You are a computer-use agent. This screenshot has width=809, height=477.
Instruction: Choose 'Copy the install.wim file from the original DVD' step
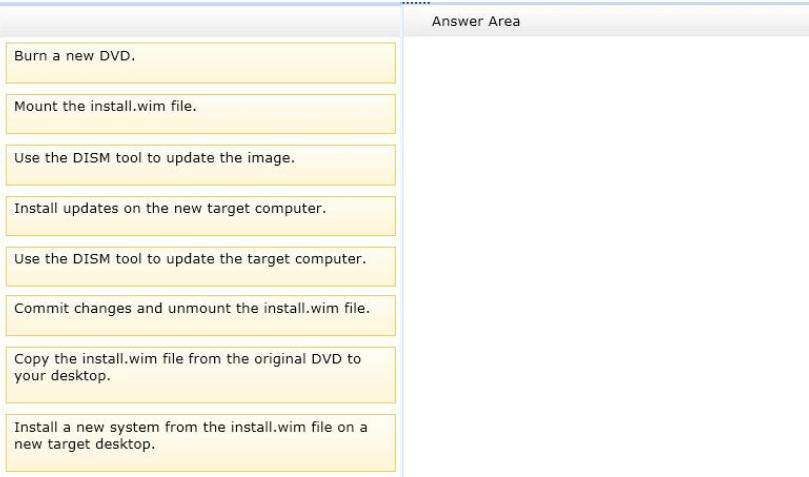click(201, 375)
